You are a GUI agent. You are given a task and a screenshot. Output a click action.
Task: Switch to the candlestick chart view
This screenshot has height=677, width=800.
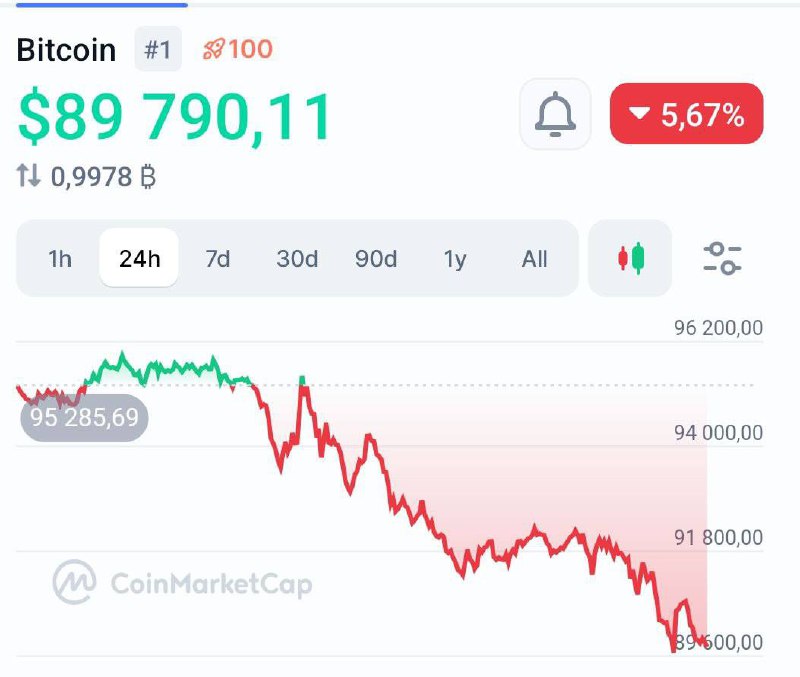(630, 259)
